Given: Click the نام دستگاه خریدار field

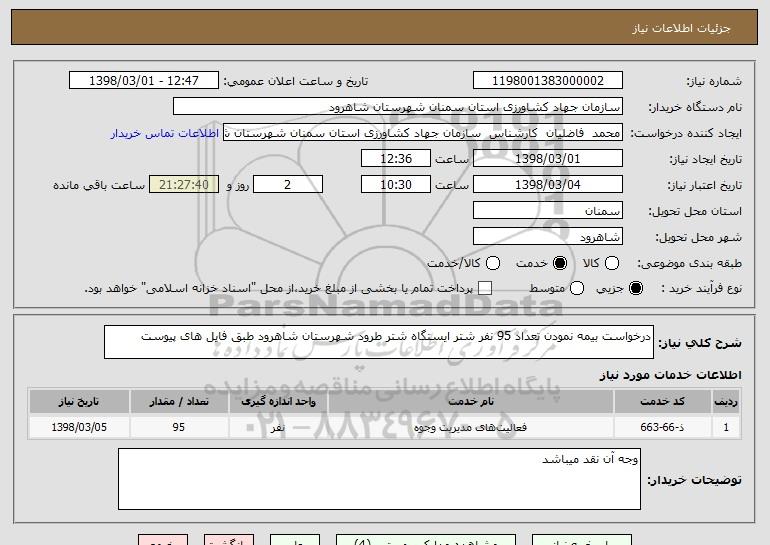Looking at the screenshot, I should click(x=398, y=107).
